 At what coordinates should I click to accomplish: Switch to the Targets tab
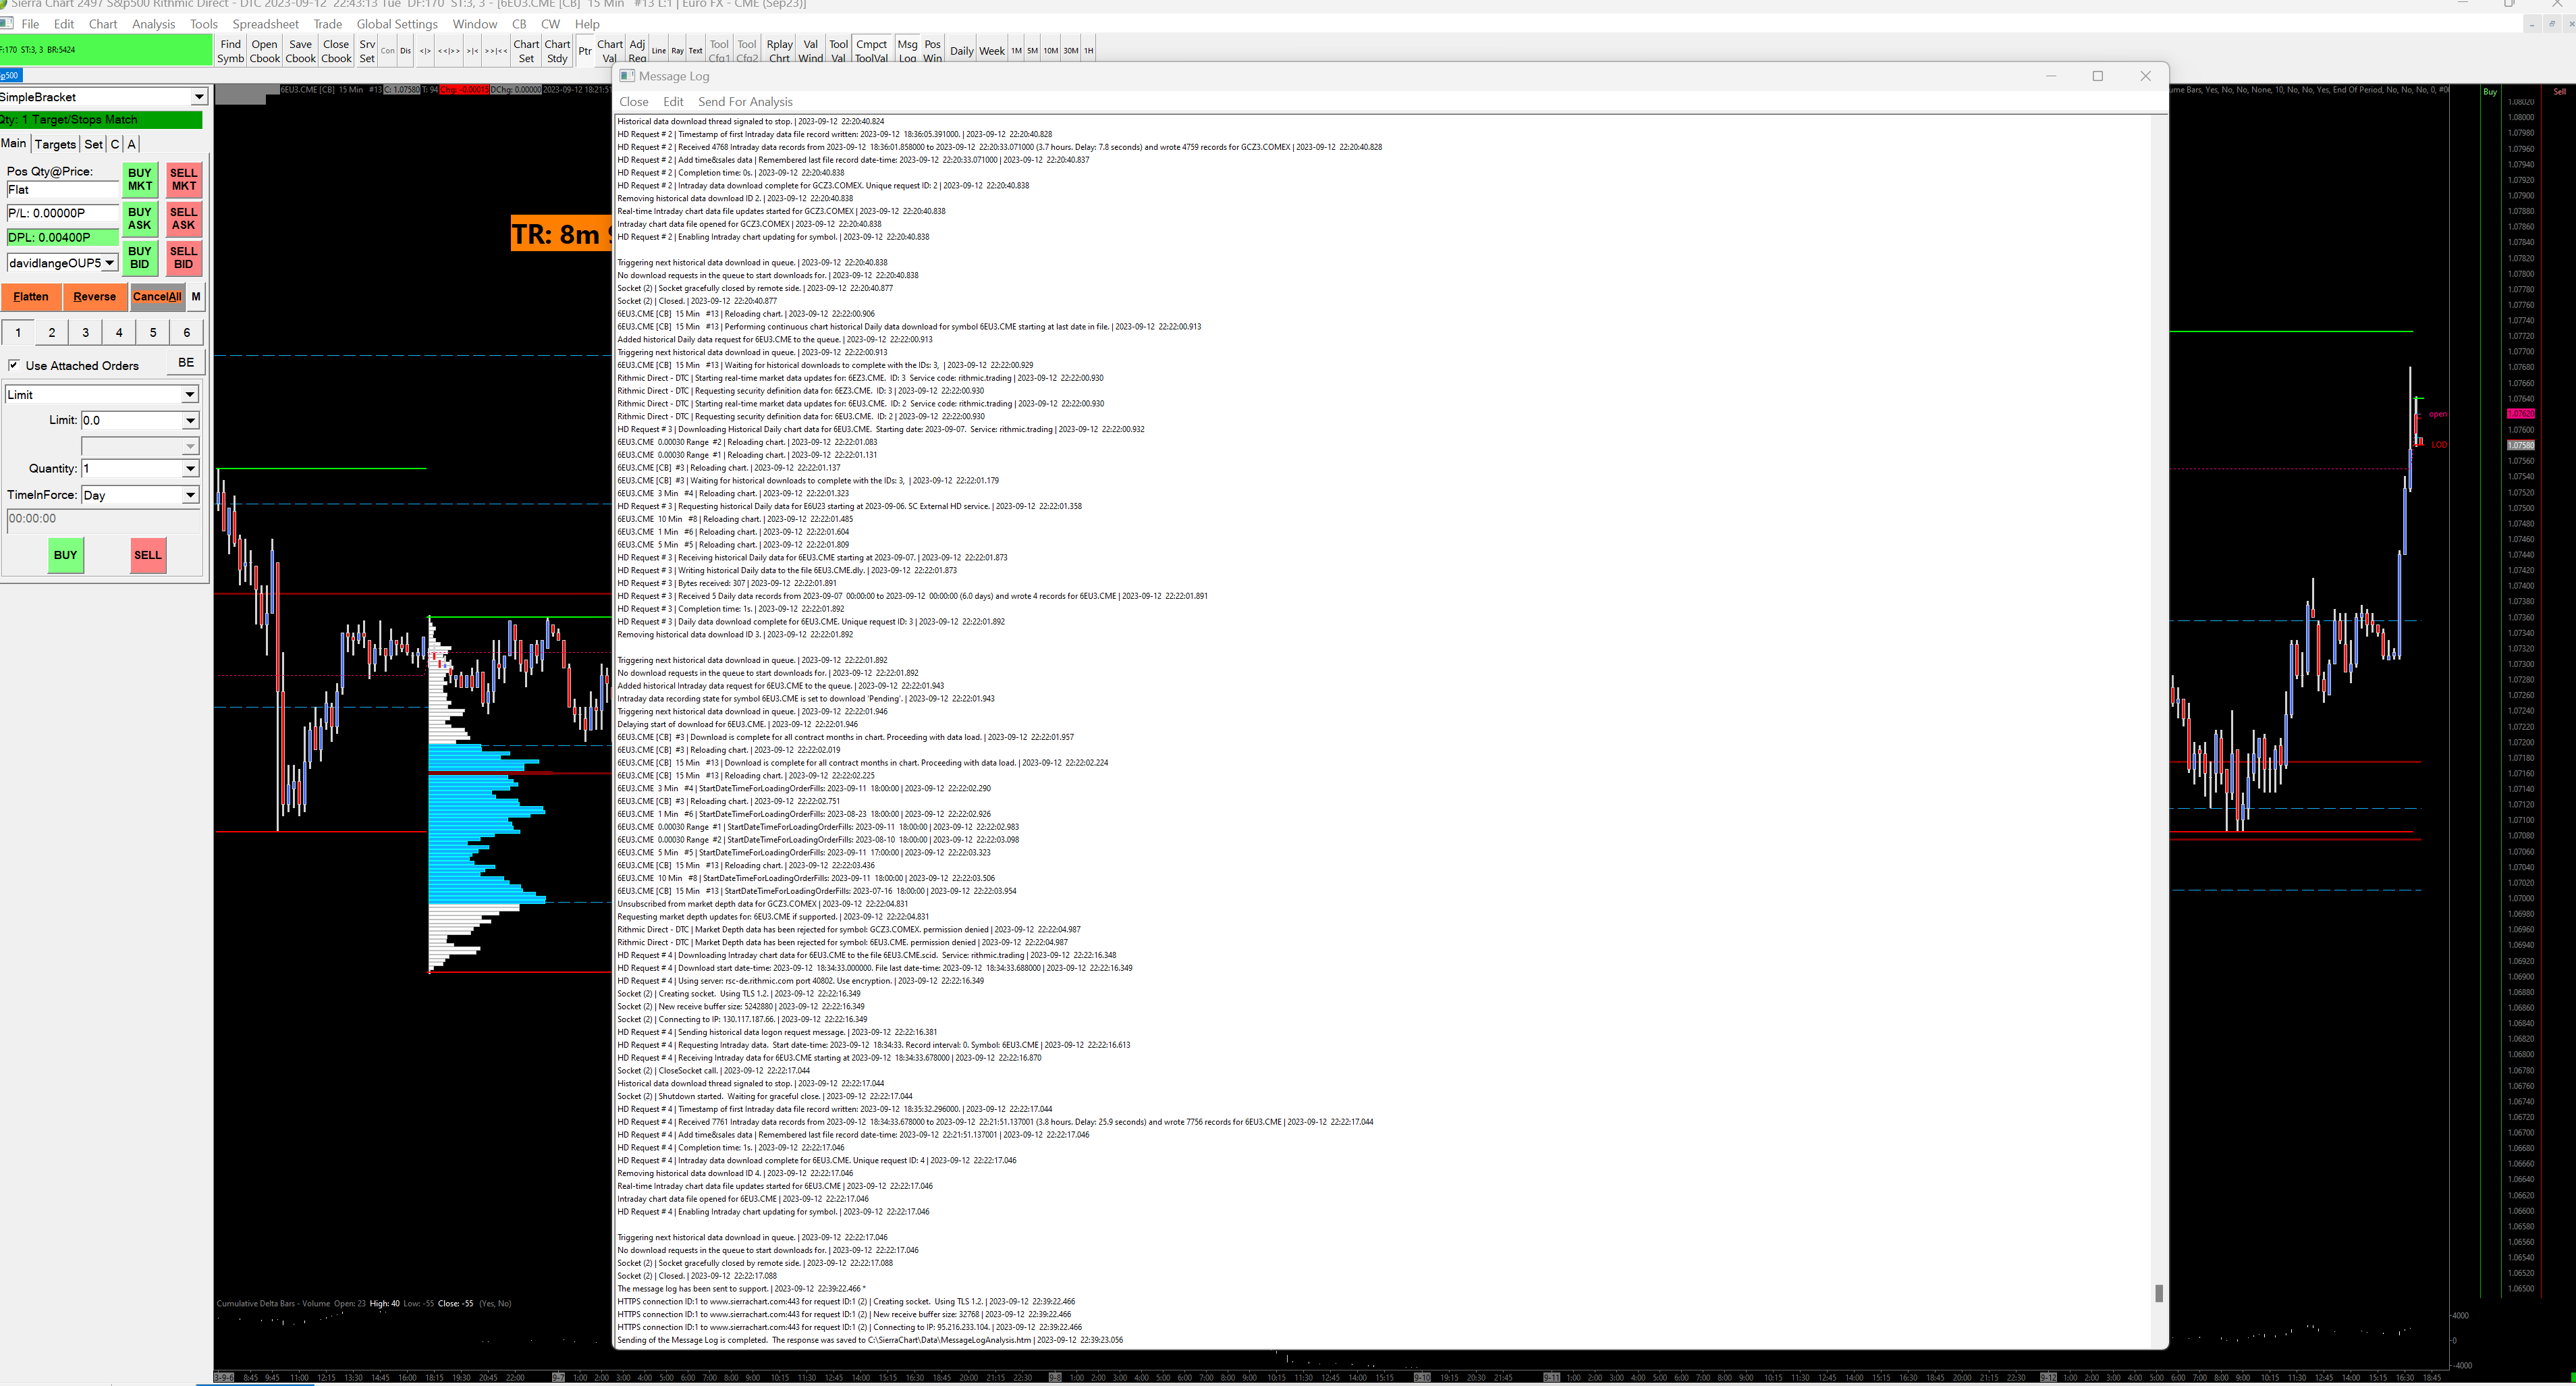point(55,144)
